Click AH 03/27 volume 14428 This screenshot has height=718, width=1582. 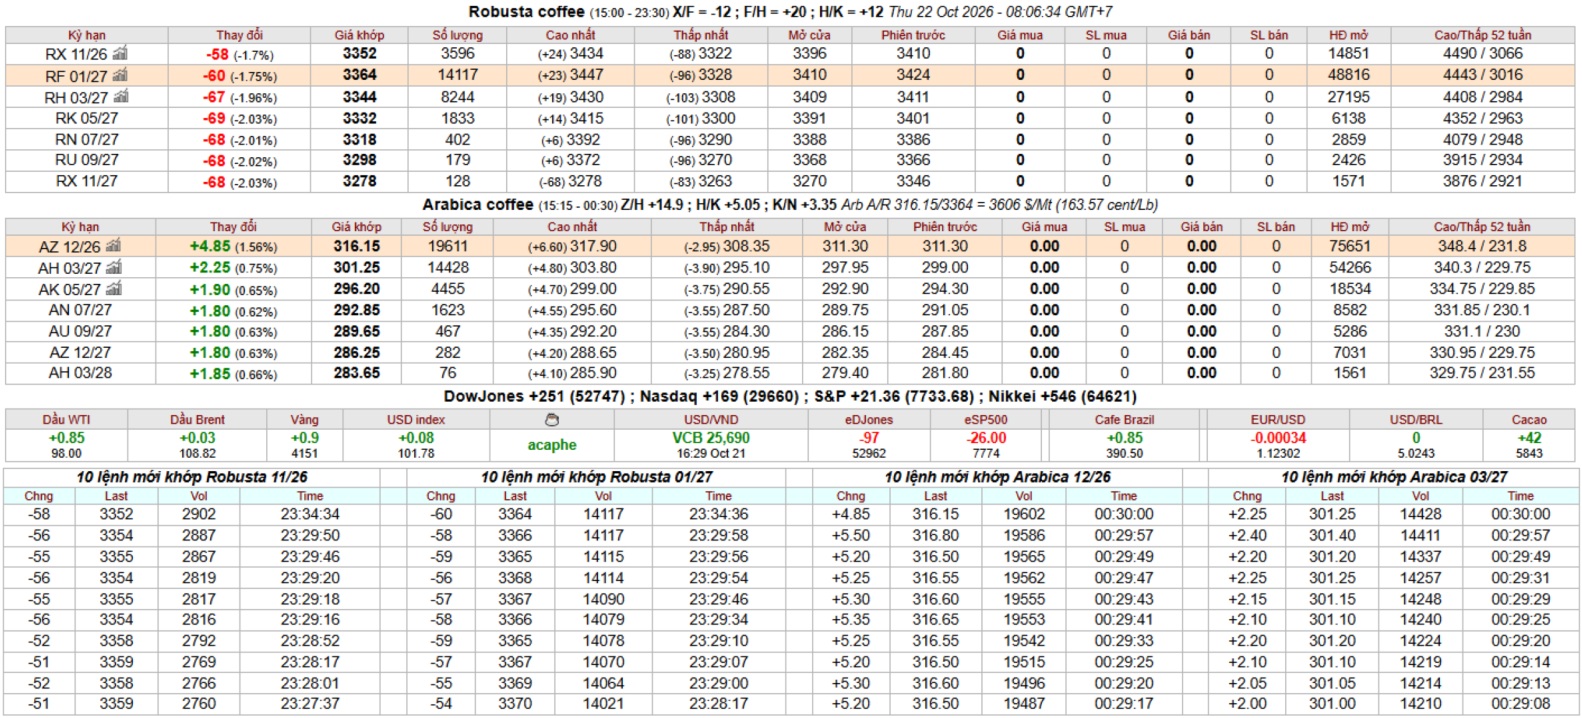pyautogui.click(x=448, y=267)
